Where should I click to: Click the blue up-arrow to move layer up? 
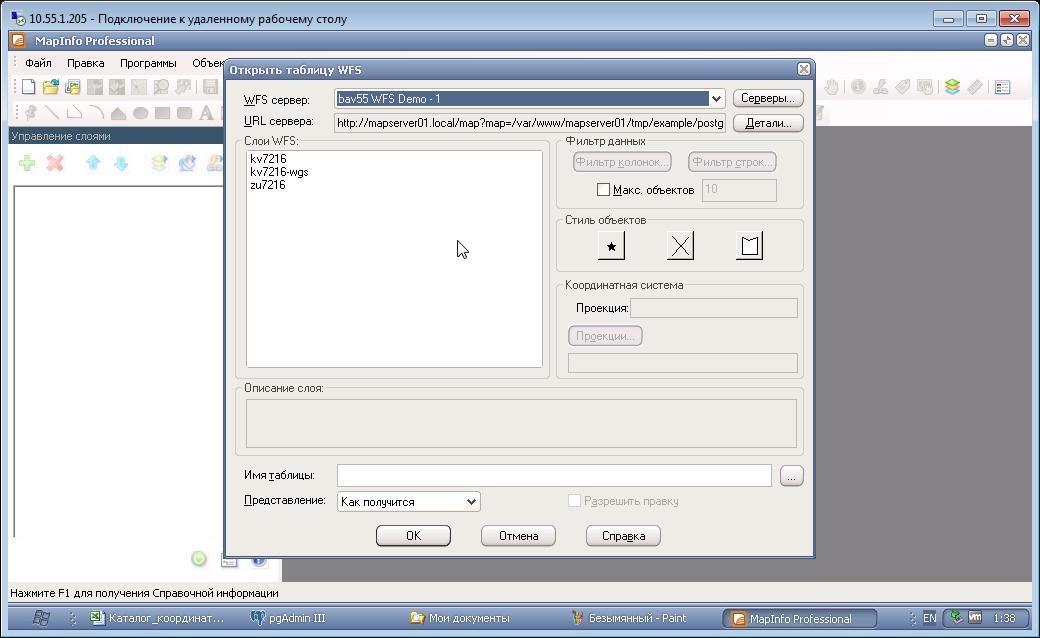pyautogui.click(x=93, y=162)
